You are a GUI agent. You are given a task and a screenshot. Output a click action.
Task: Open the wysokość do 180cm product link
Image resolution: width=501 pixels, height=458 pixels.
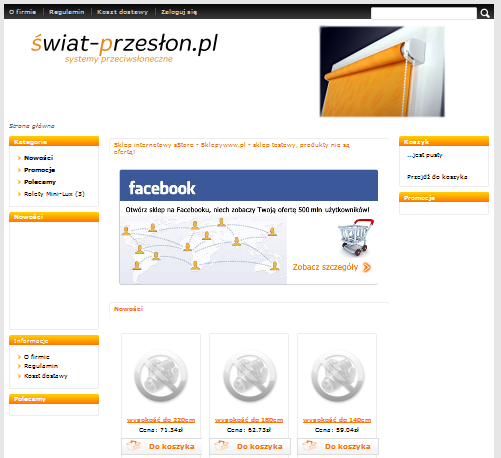[249, 420]
